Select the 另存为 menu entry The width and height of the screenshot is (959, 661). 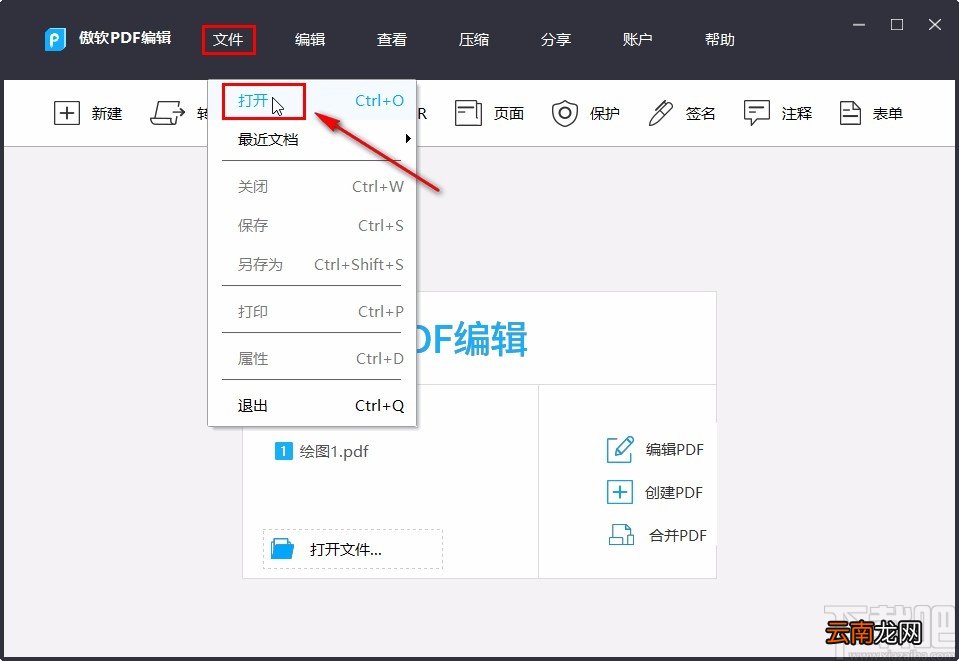coord(312,265)
